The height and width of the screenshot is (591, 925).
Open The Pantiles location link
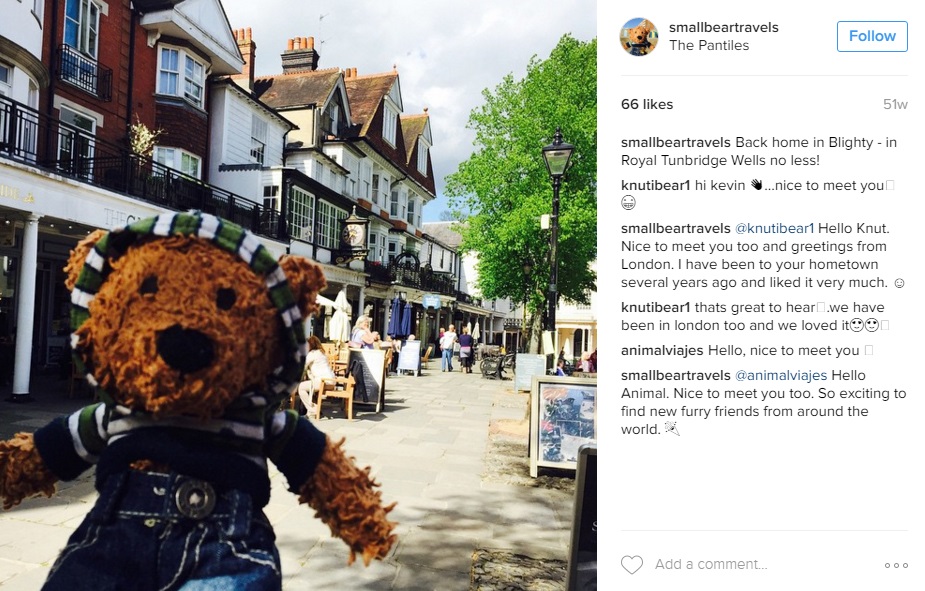coord(708,45)
